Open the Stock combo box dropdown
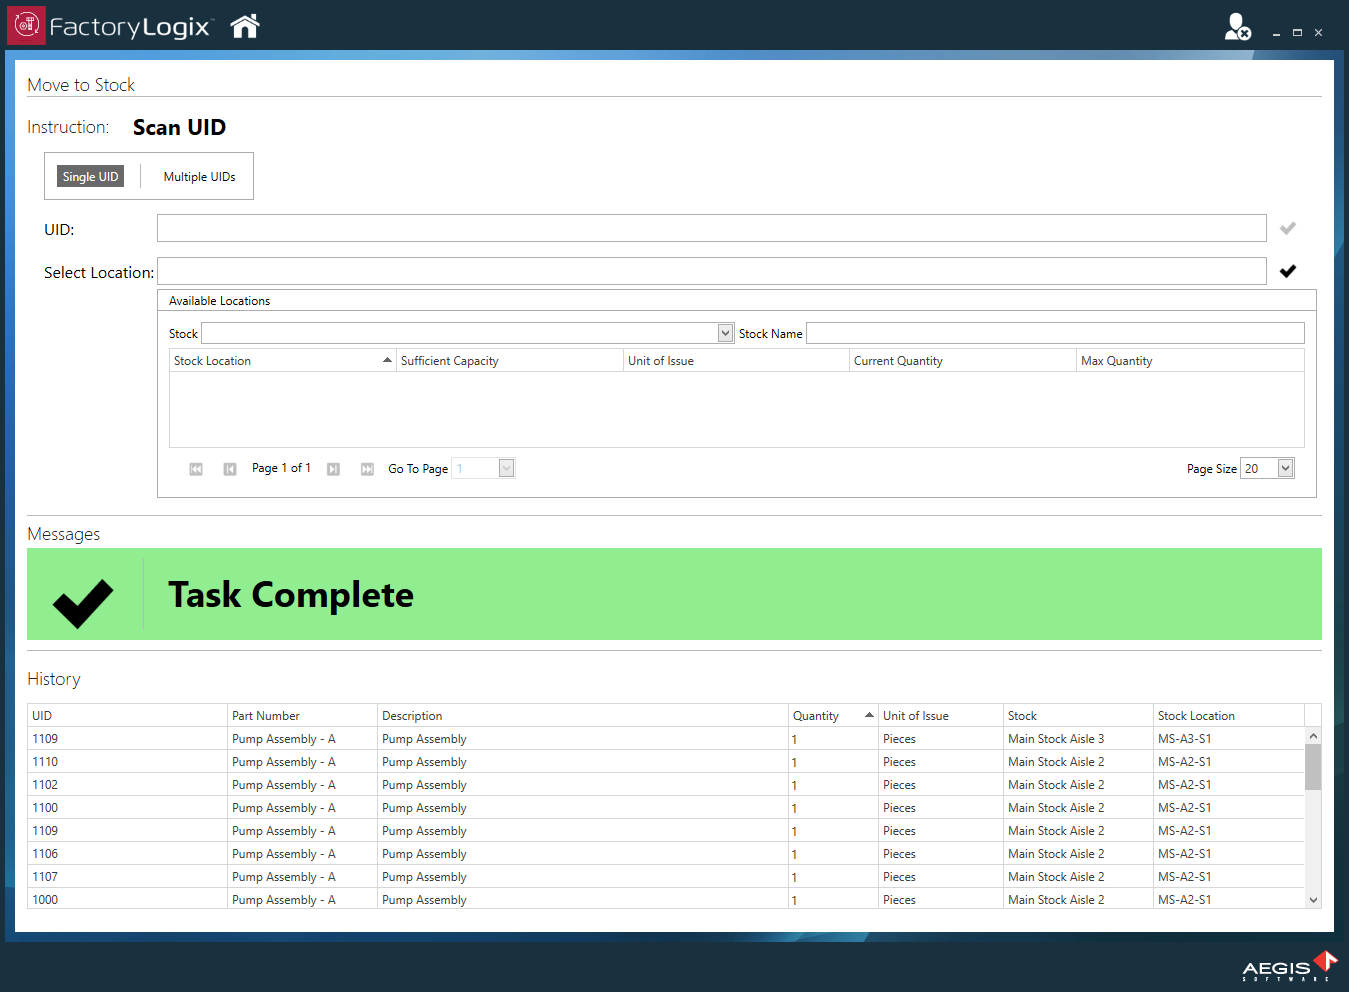The image size is (1349, 992). pyautogui.click(x=724, y=332)
